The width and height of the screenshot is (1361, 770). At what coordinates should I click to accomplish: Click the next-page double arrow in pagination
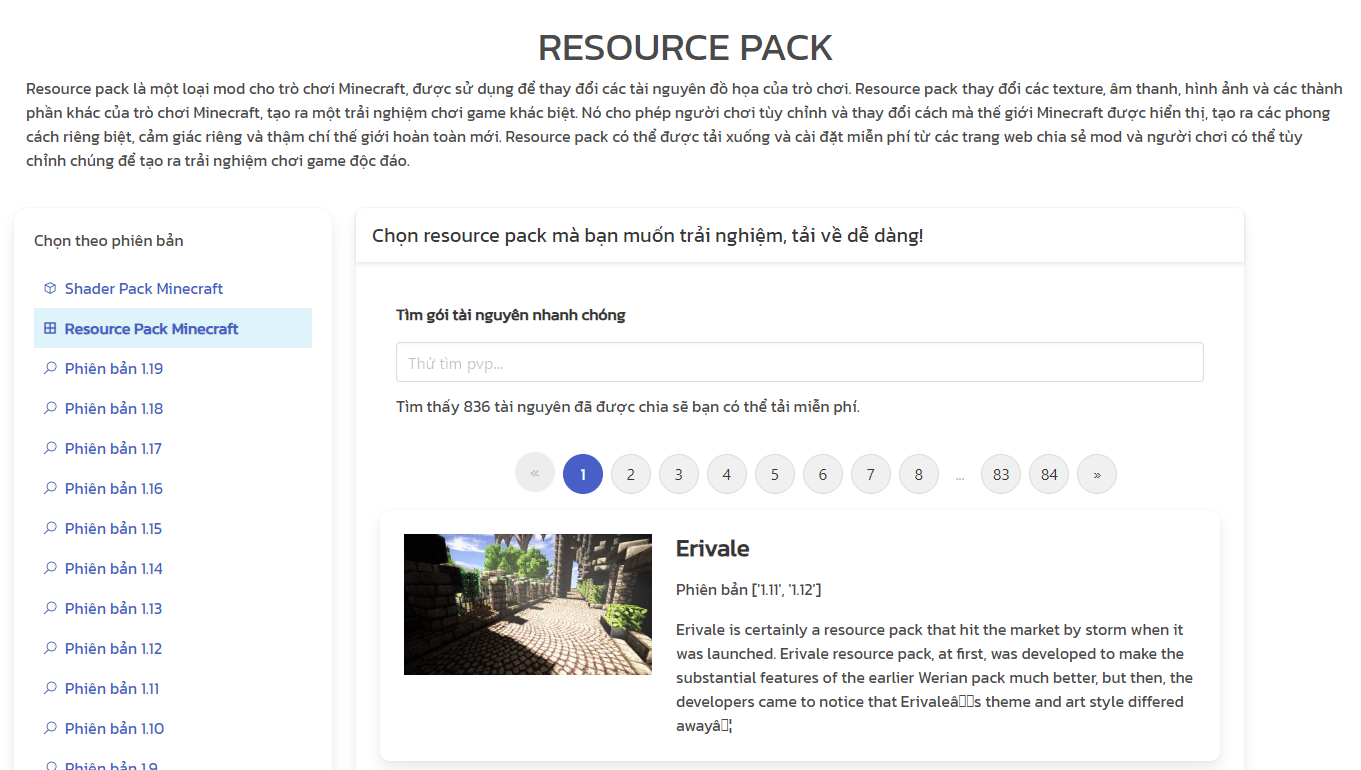[x=1096, y=473]
